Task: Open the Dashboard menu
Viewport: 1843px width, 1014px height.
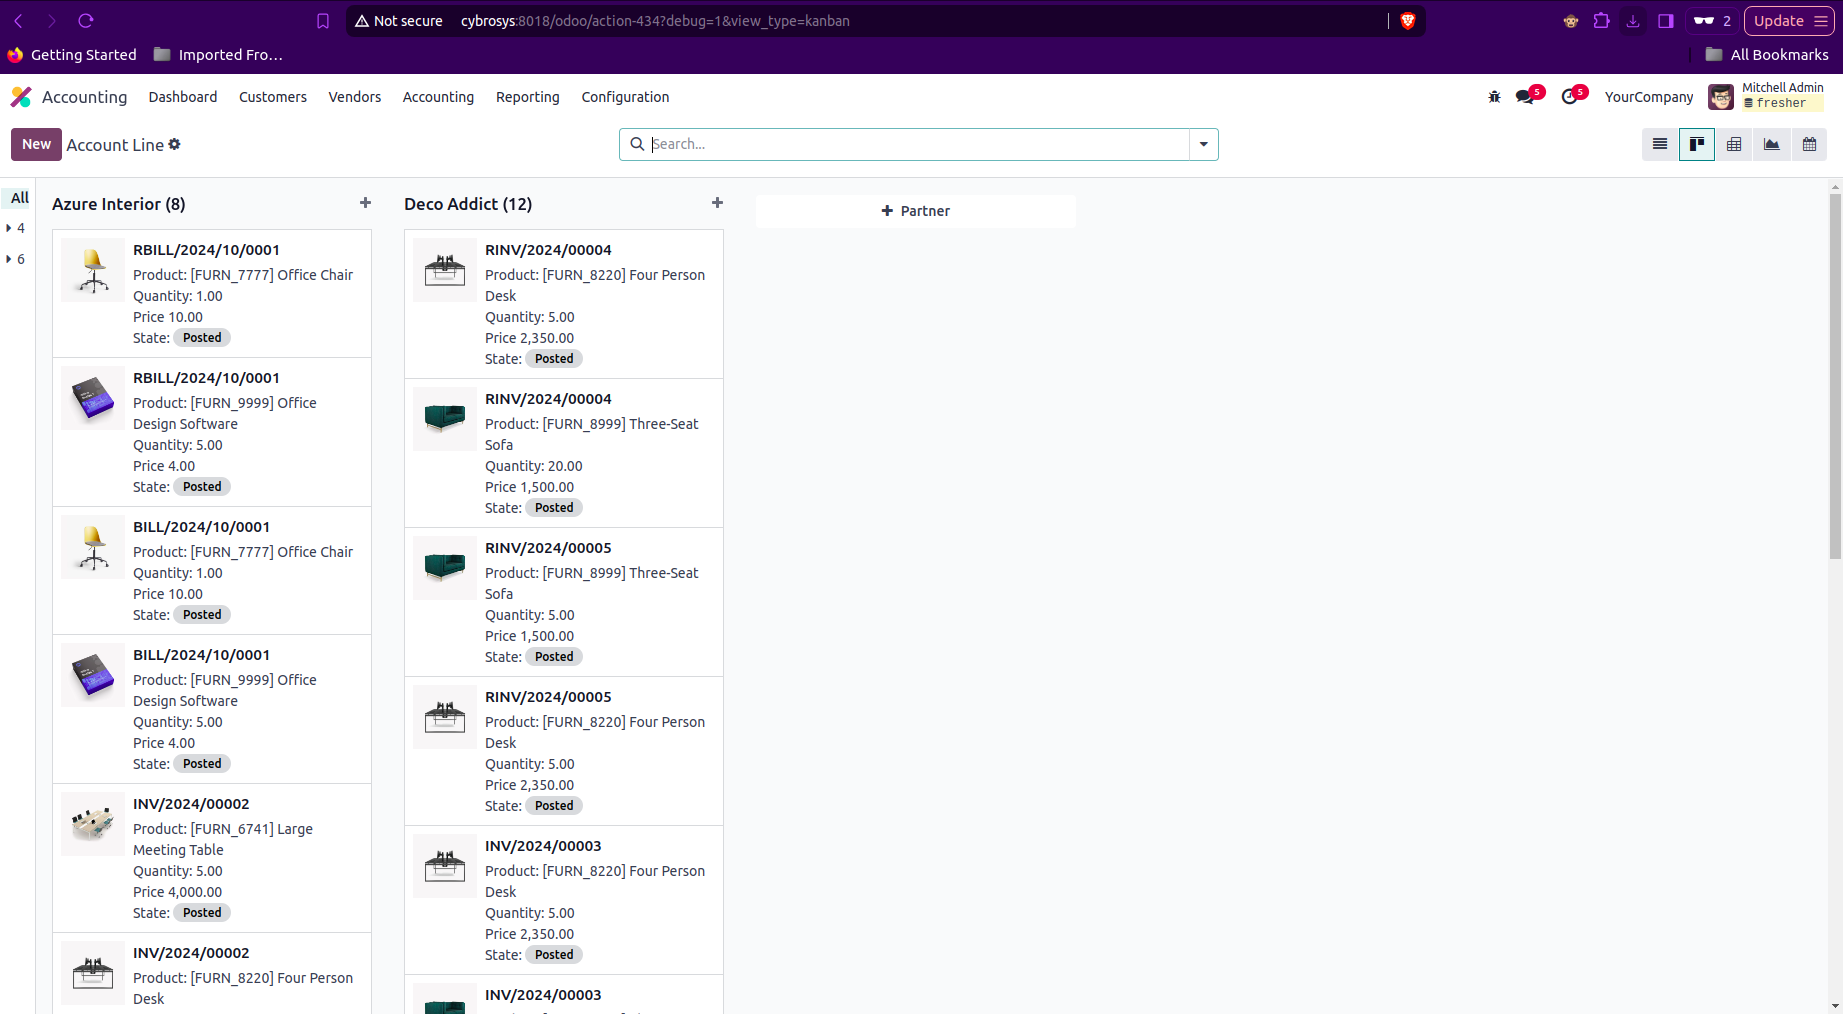Action: pyautogui.click(x=183, y=97)
